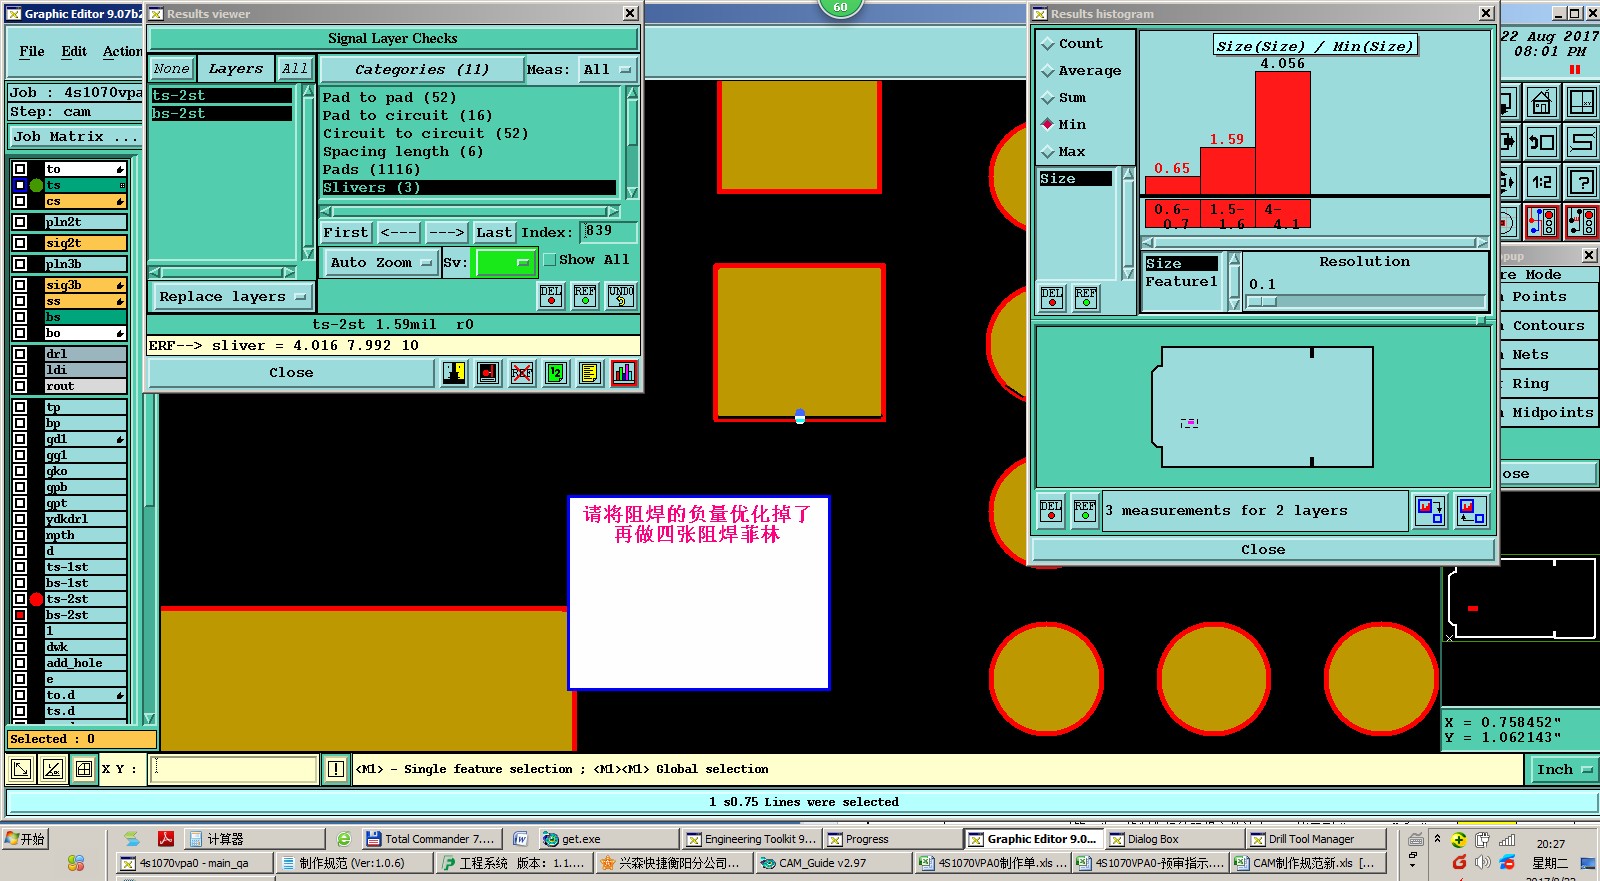Click the blue-red net traffic-light icon
This screenshot has height=881, width=1600.
coord(1542,222)
